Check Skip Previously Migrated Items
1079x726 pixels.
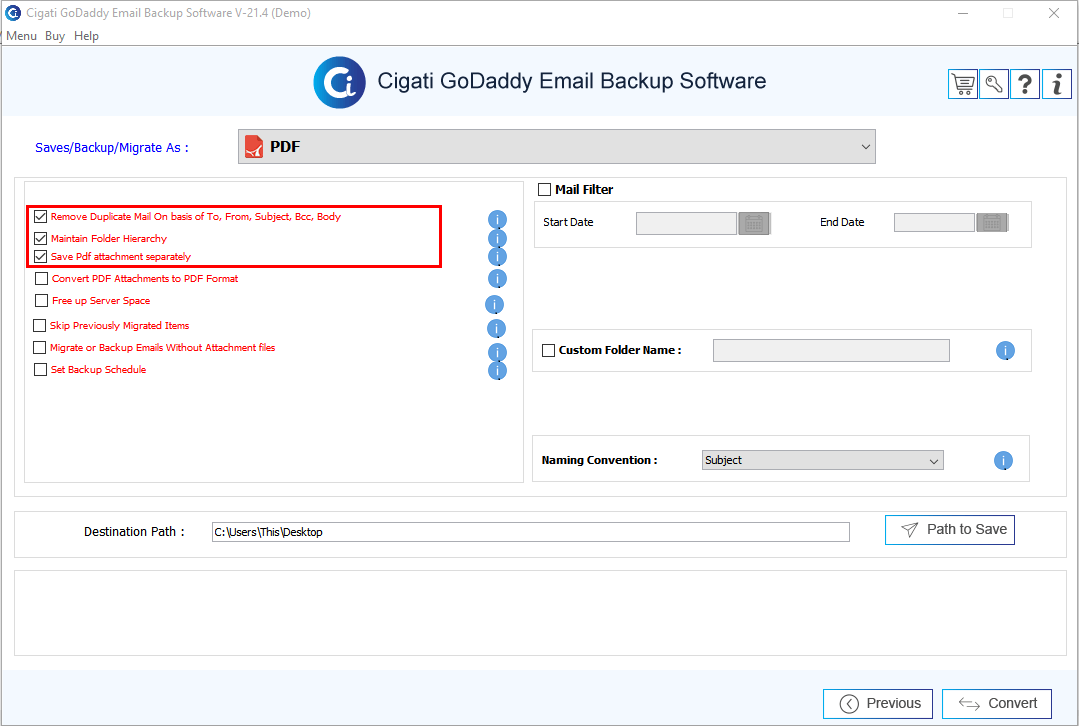(x=39, y=325)
